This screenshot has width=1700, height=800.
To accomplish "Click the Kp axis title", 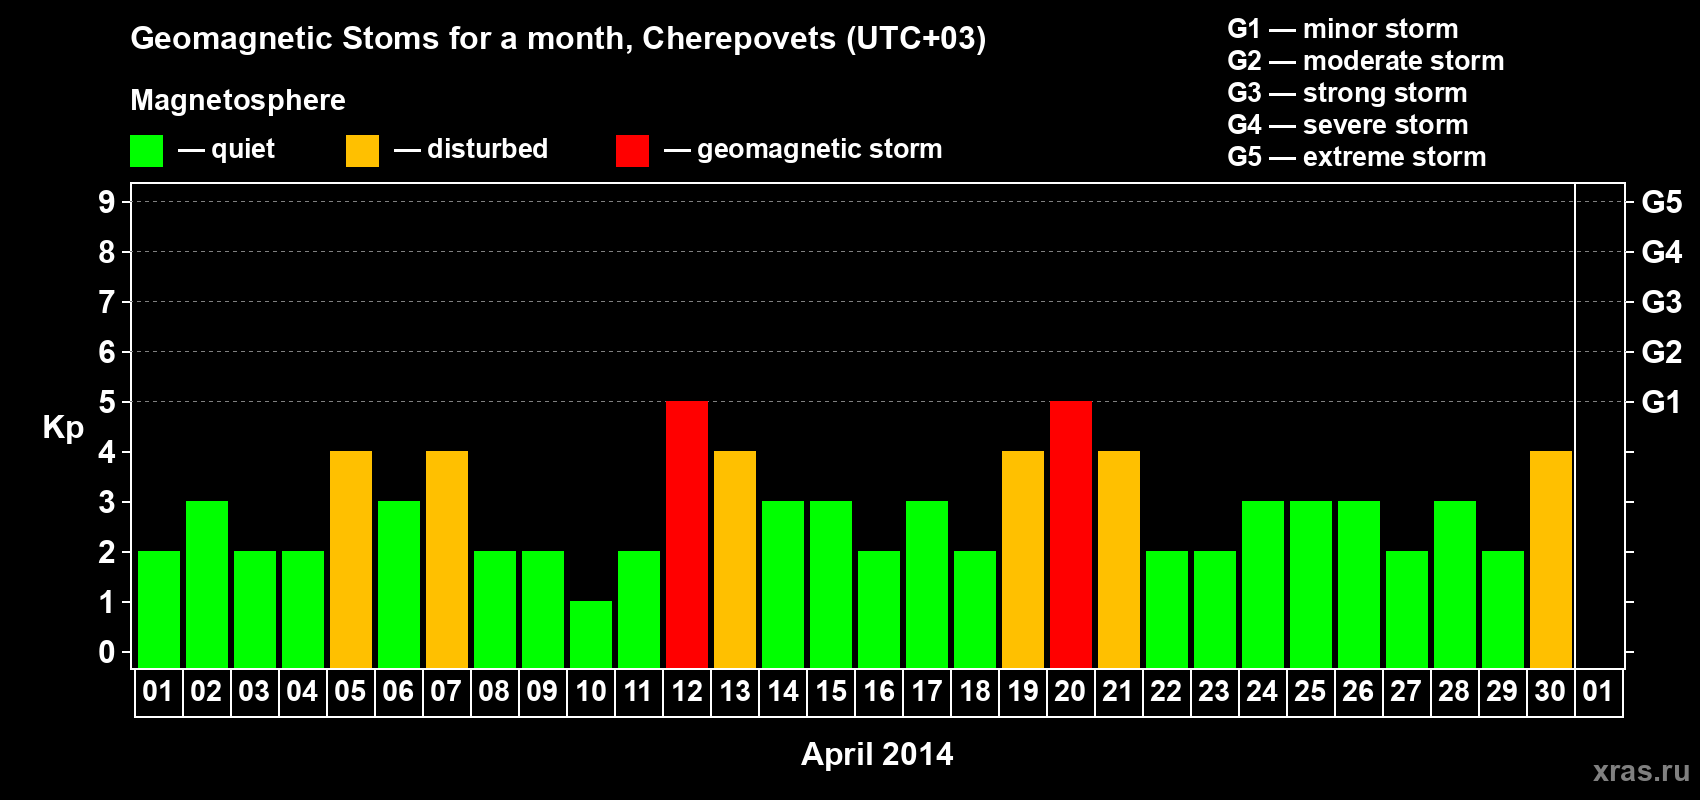I will pos(63,428).
